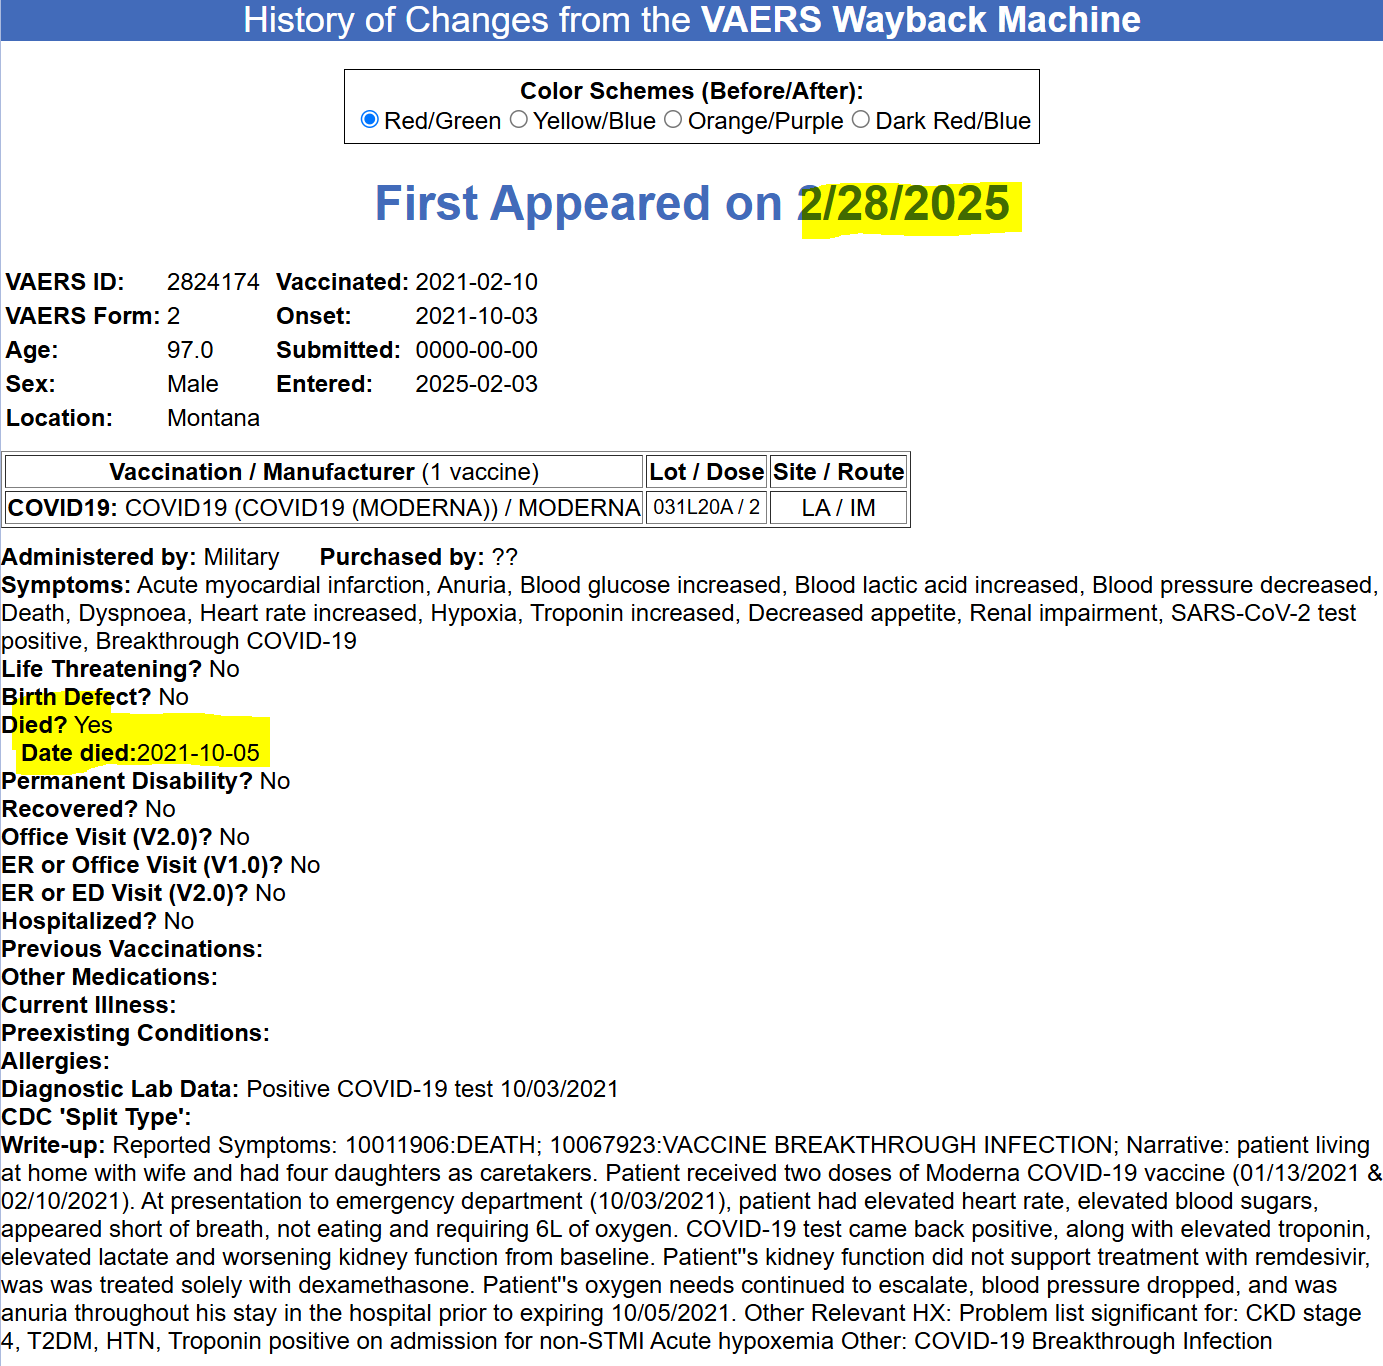1383x1366 pixels.
Task: Click the 'Allergies:' label
Action: tap(55, 1061)
